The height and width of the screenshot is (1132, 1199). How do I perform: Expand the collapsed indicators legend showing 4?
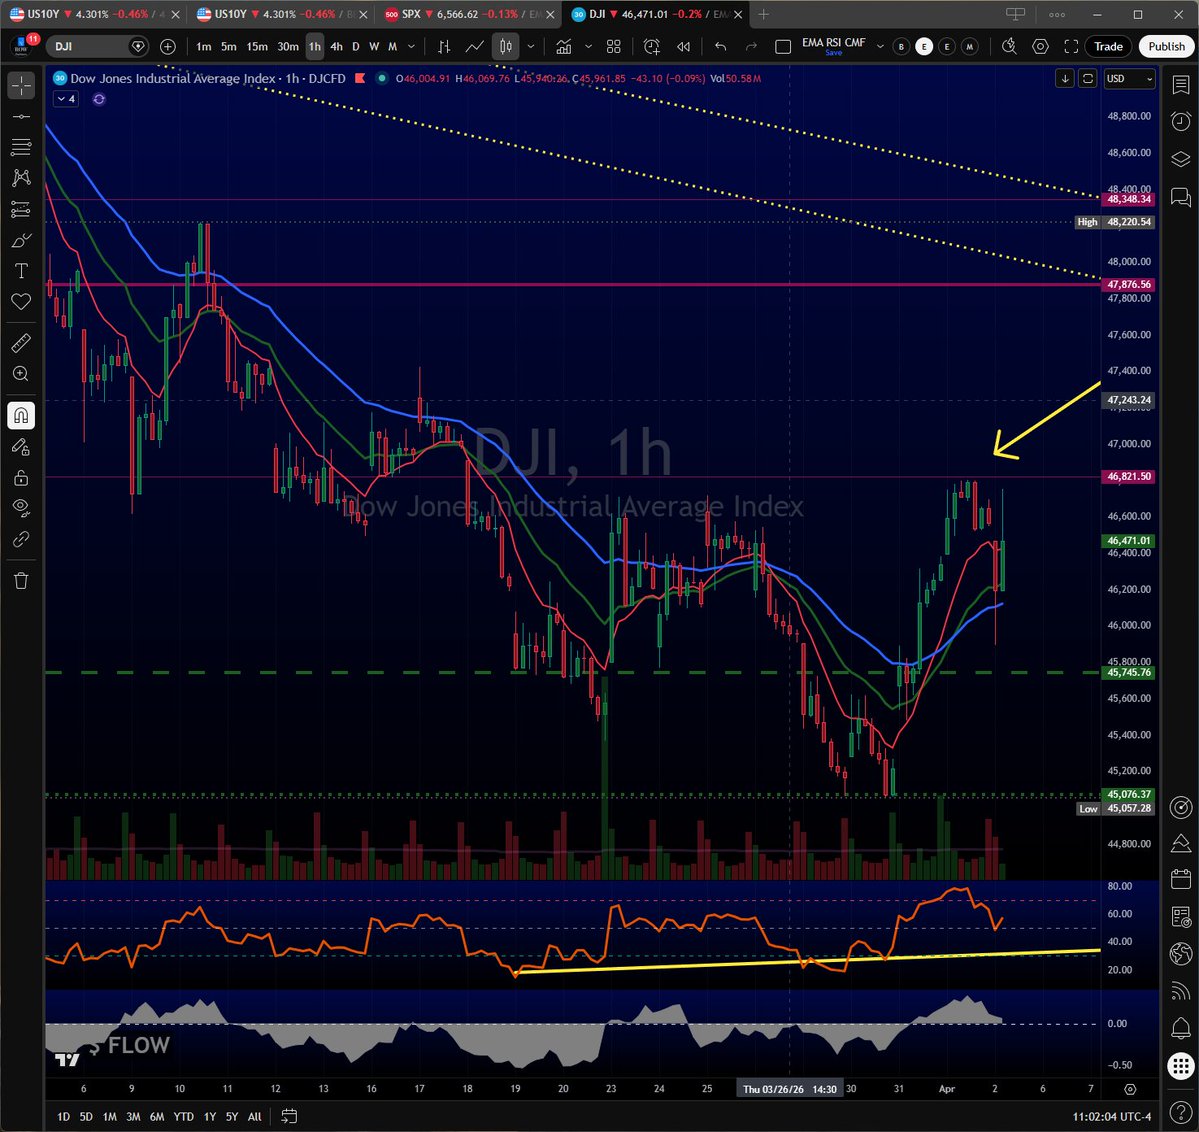[66, 99]
